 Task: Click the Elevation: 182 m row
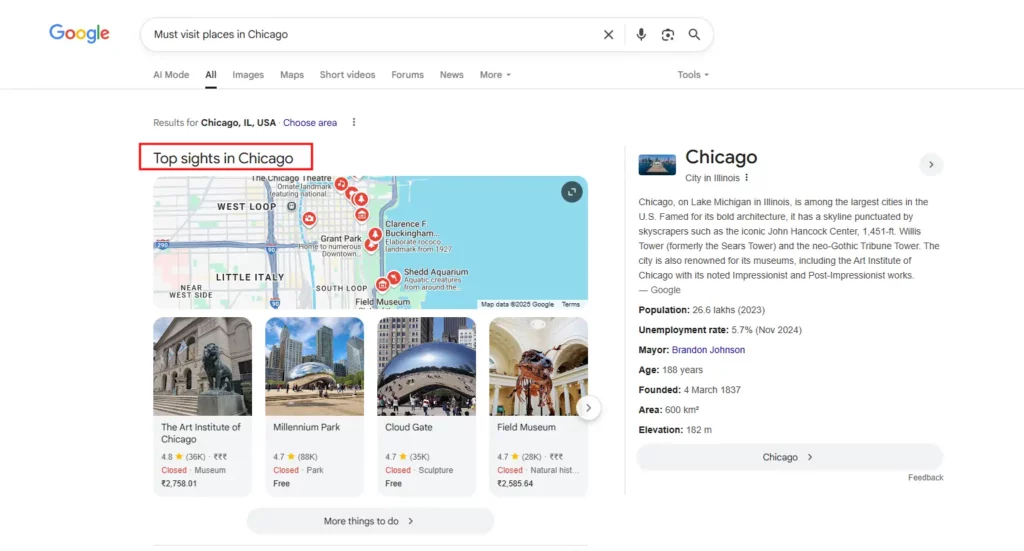(675, 430)
